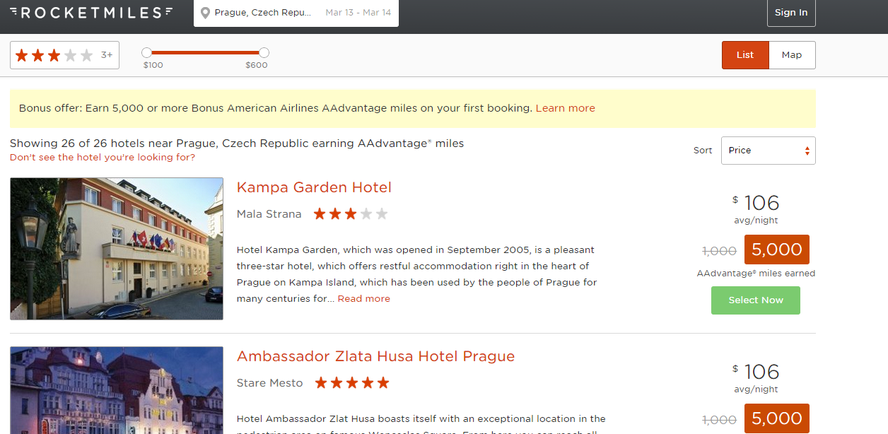Click the Rocketmiles logo
Viewport: 888px width, 434px height.
click(x=91, y=12)
